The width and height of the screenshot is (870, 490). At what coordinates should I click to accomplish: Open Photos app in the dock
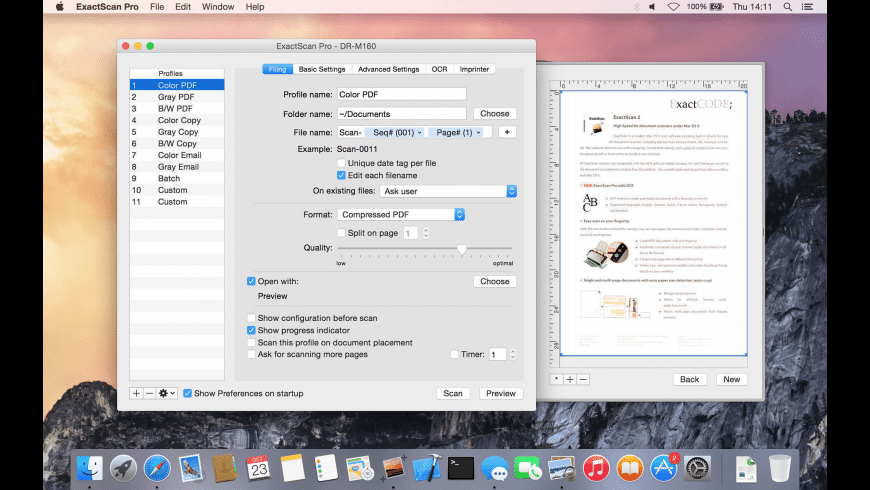[393, 468]
